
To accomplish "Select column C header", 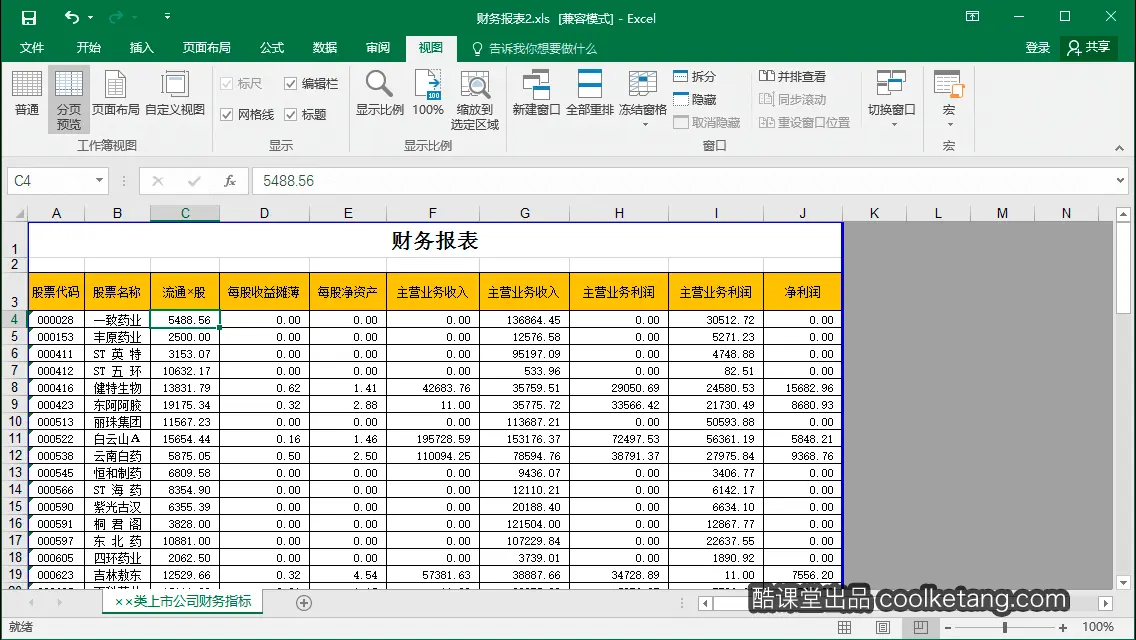I will coord(185,213).
